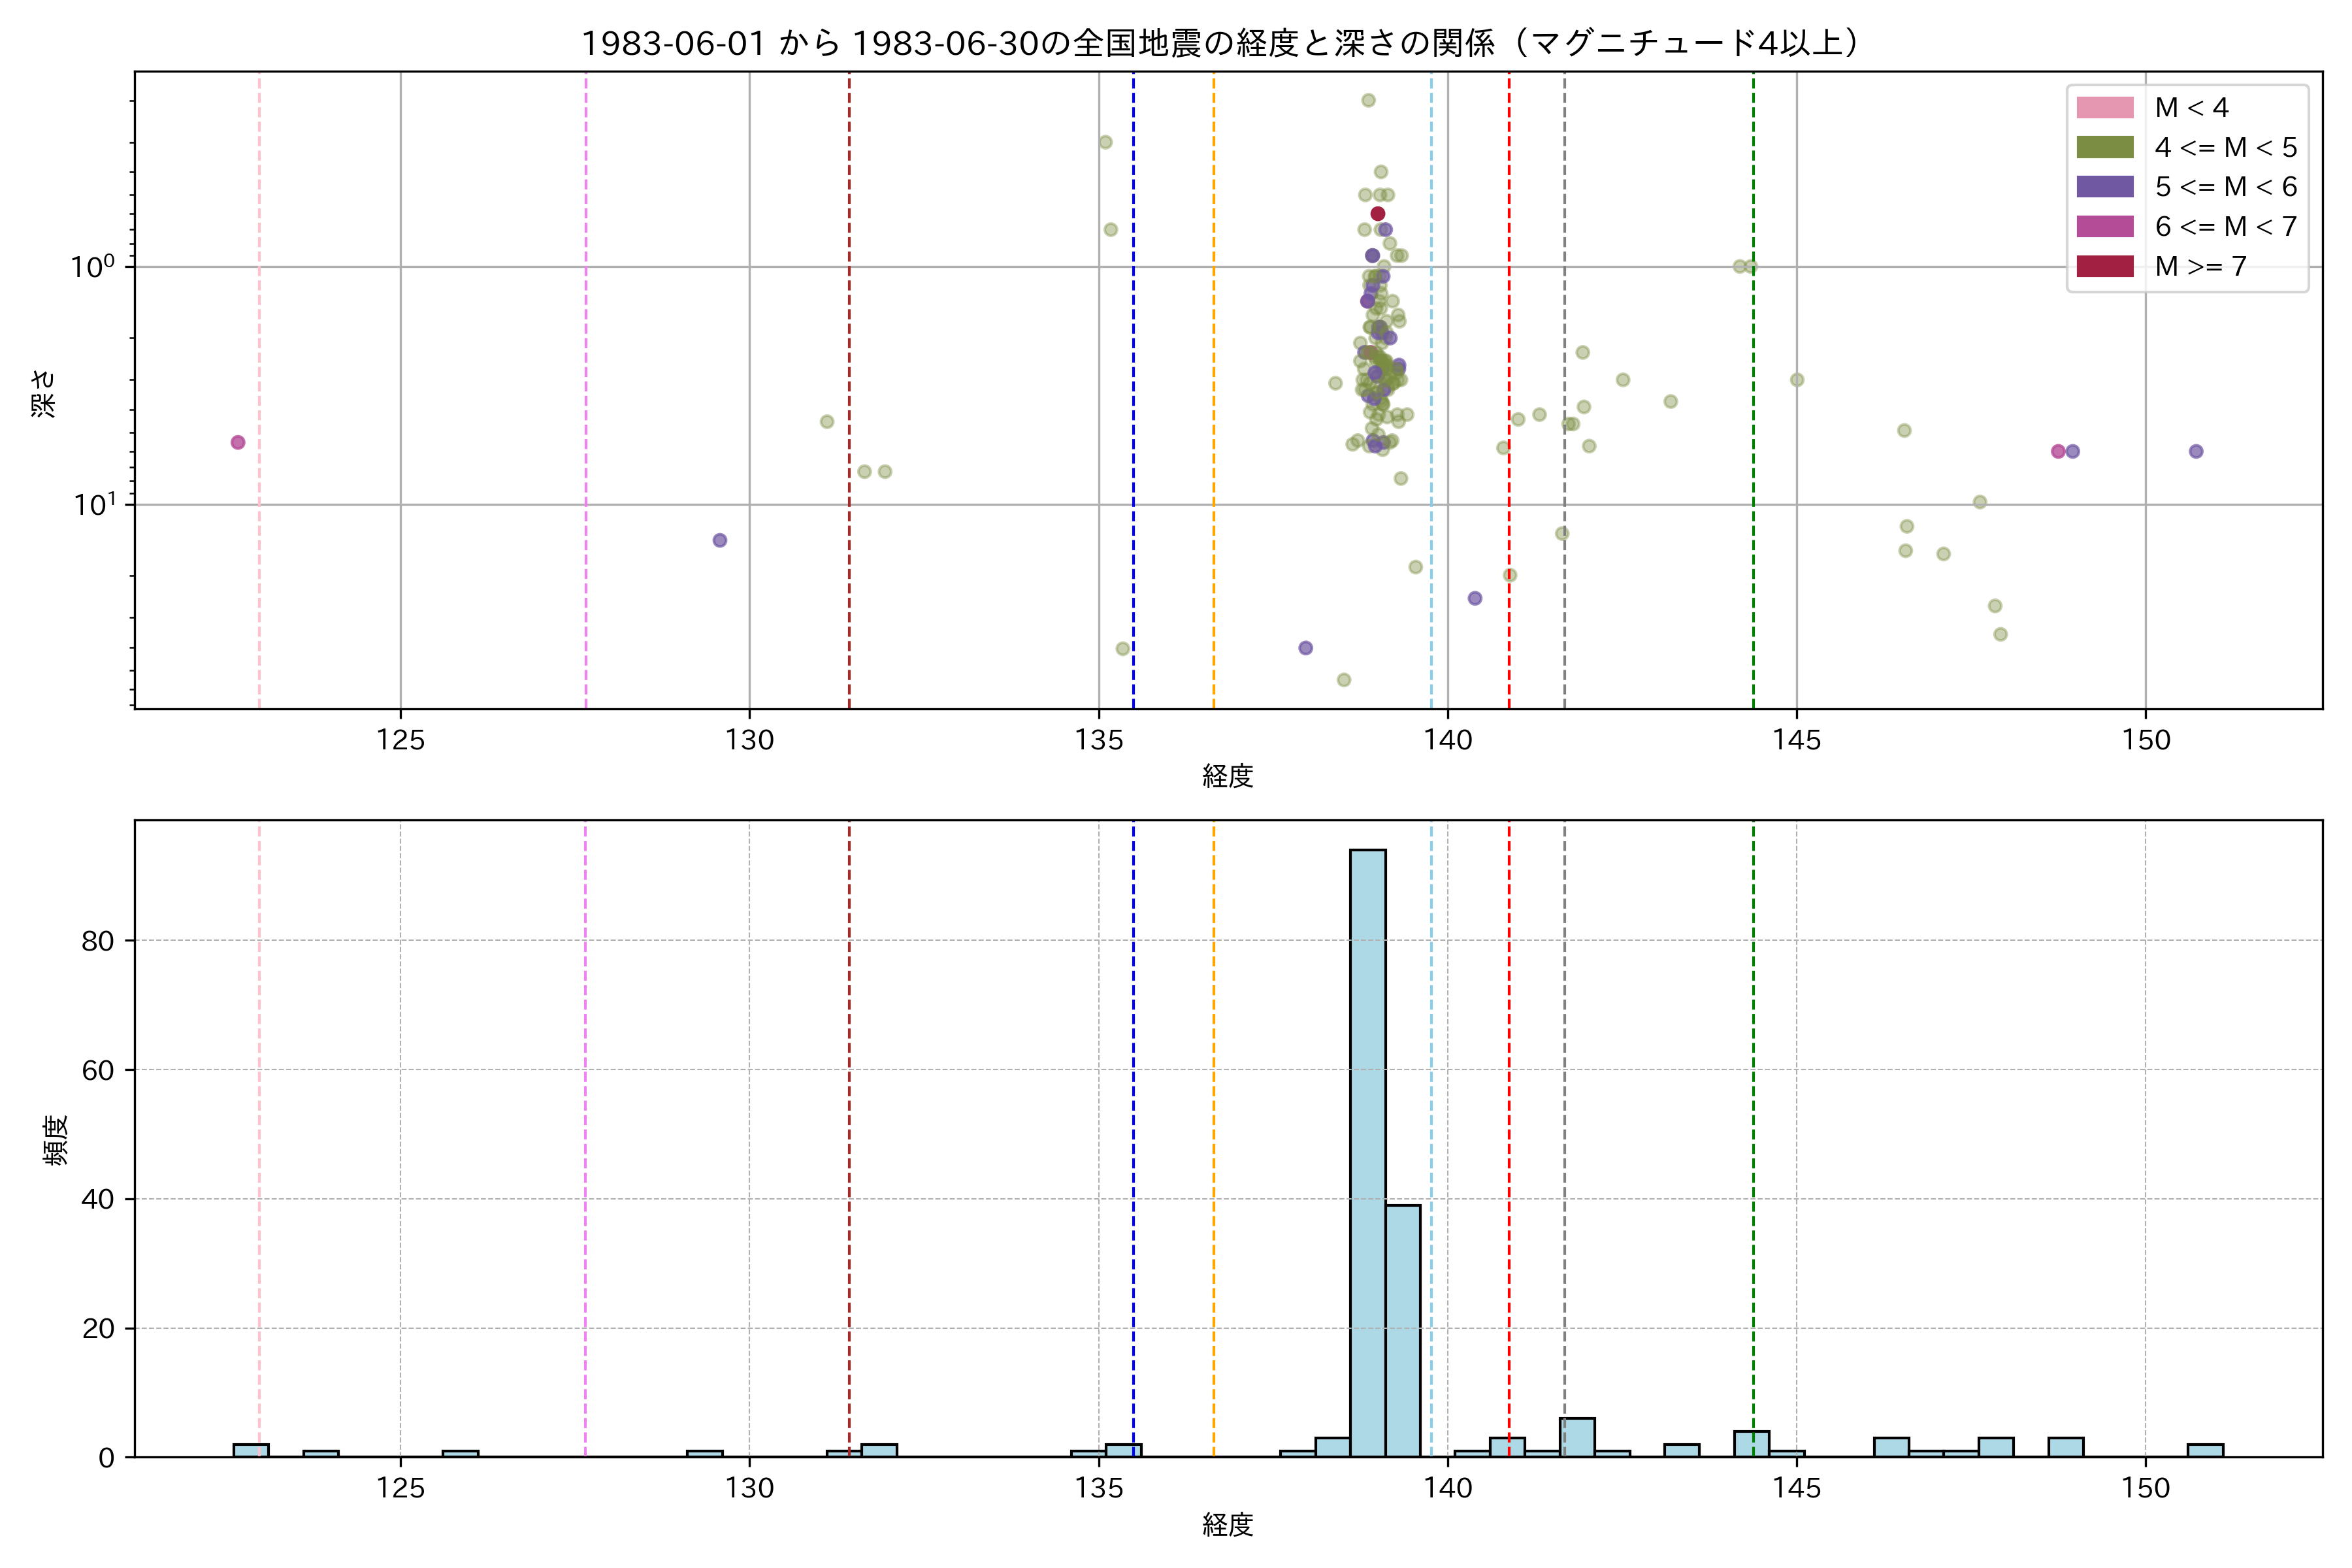Click the histogram bar at far right near 151
This screenshot has width=2352, height=1568.
coord(2205,1451)
